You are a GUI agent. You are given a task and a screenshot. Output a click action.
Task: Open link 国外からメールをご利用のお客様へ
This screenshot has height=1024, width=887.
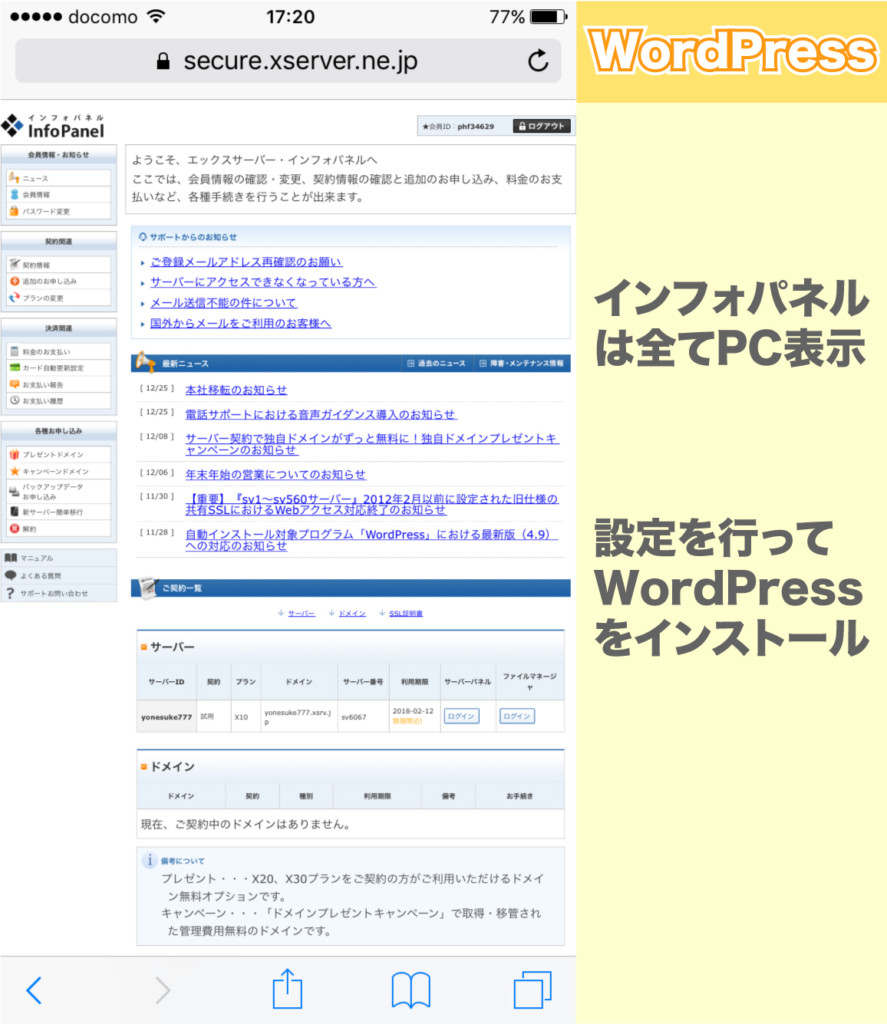(x=240, y=323)
